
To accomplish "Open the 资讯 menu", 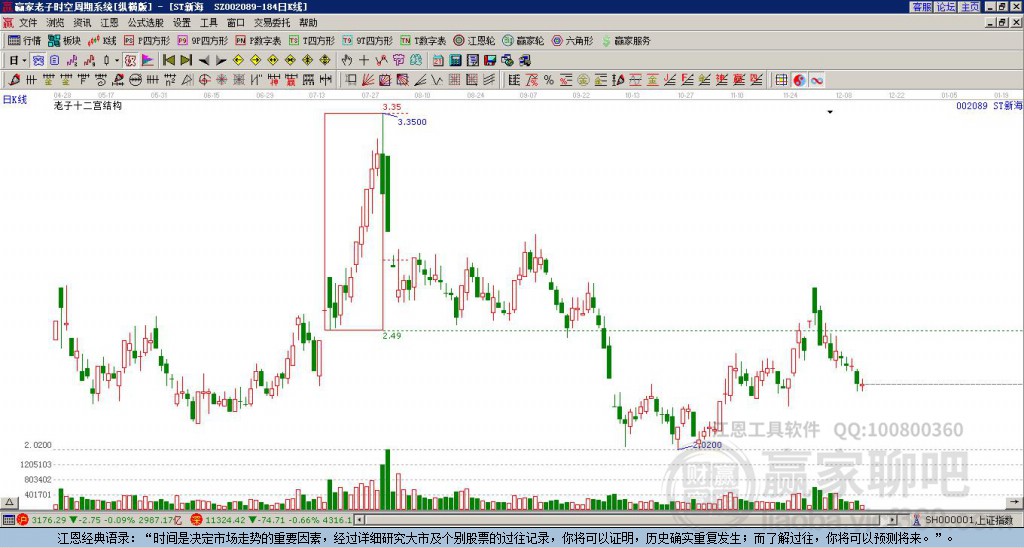I will pos(82,23).
